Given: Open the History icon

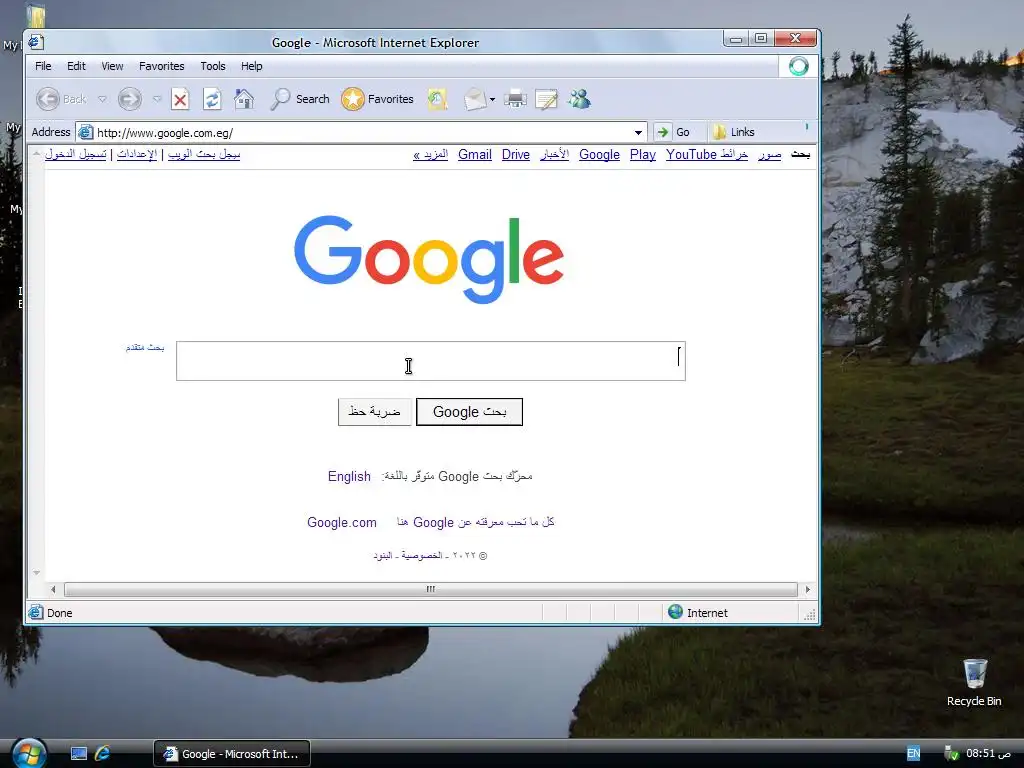Looking at the screenshot, I should point(437,99).
